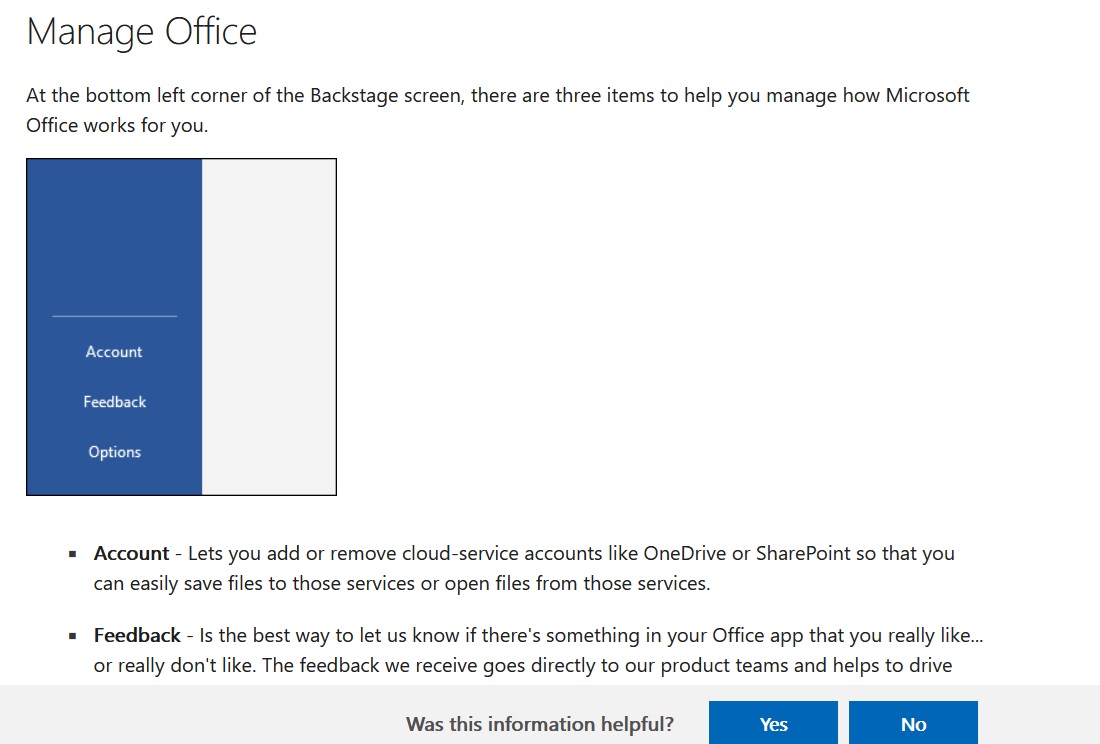Image resolution: width=1100 pixels, height=744 pixels.
Task: Click the "Was this information helpful?" prompt text
Action: point(540,724)
